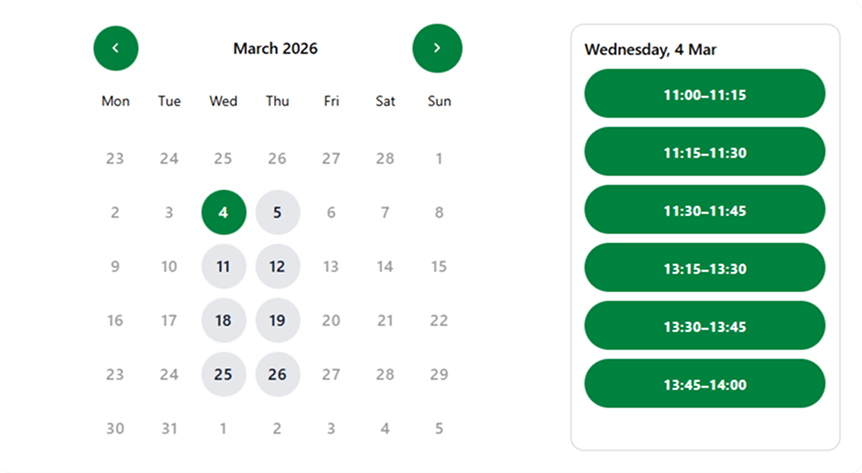Click the Wednesday, 4 Mar heading

click(x=650, y=49)
